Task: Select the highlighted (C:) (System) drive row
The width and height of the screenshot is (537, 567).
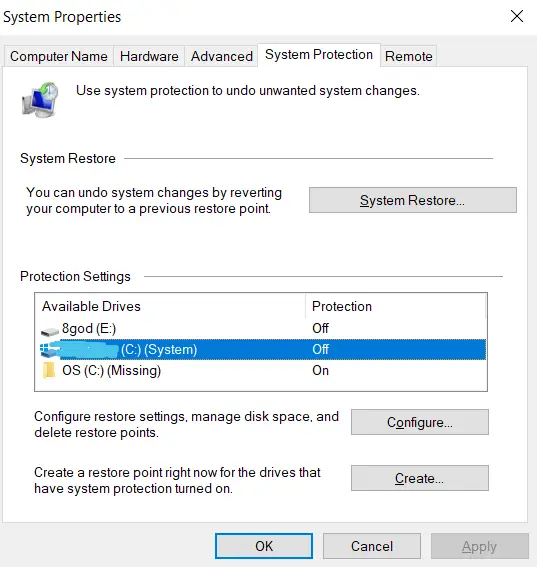Action: 261,349
